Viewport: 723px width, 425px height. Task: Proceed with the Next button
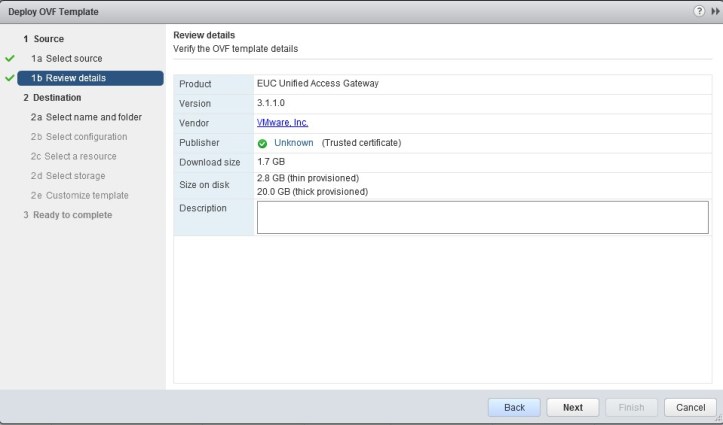573,407
